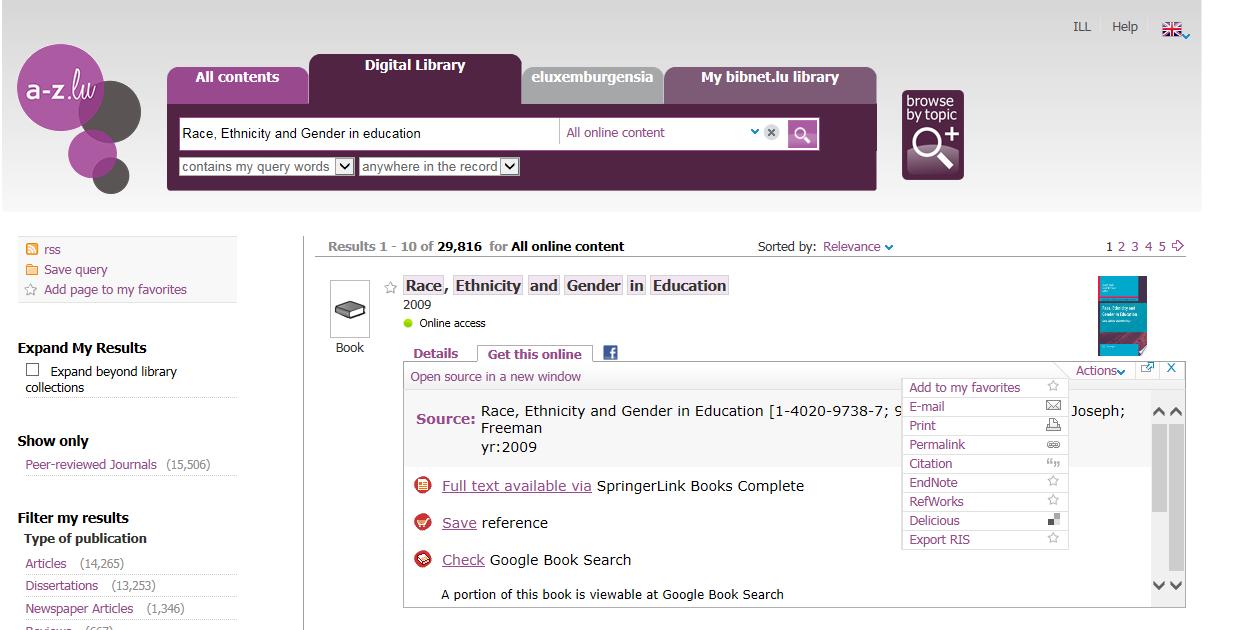Image resolution: width=1241 pixels, height=630 pixels.
Task: Clear the search query with the X icon
Action: pos(771,132)
